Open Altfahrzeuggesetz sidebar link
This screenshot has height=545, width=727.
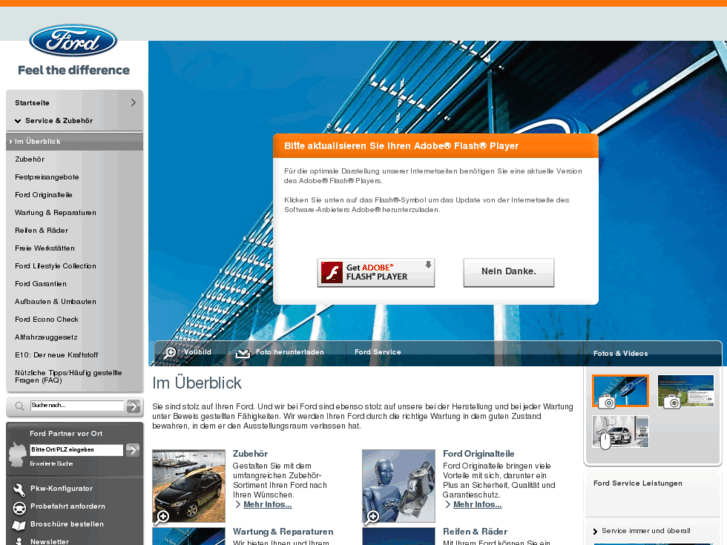(46, 337)
